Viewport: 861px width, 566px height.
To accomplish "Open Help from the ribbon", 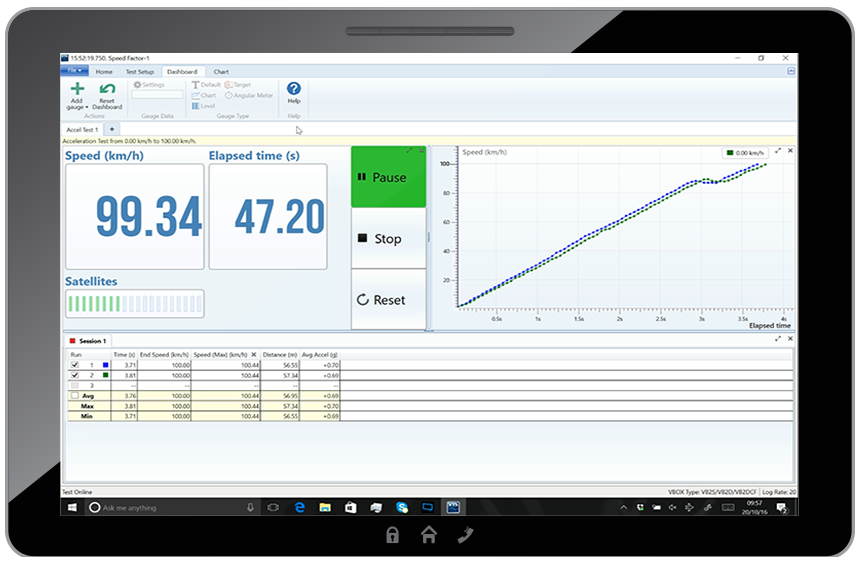I will tap(293, 90).
